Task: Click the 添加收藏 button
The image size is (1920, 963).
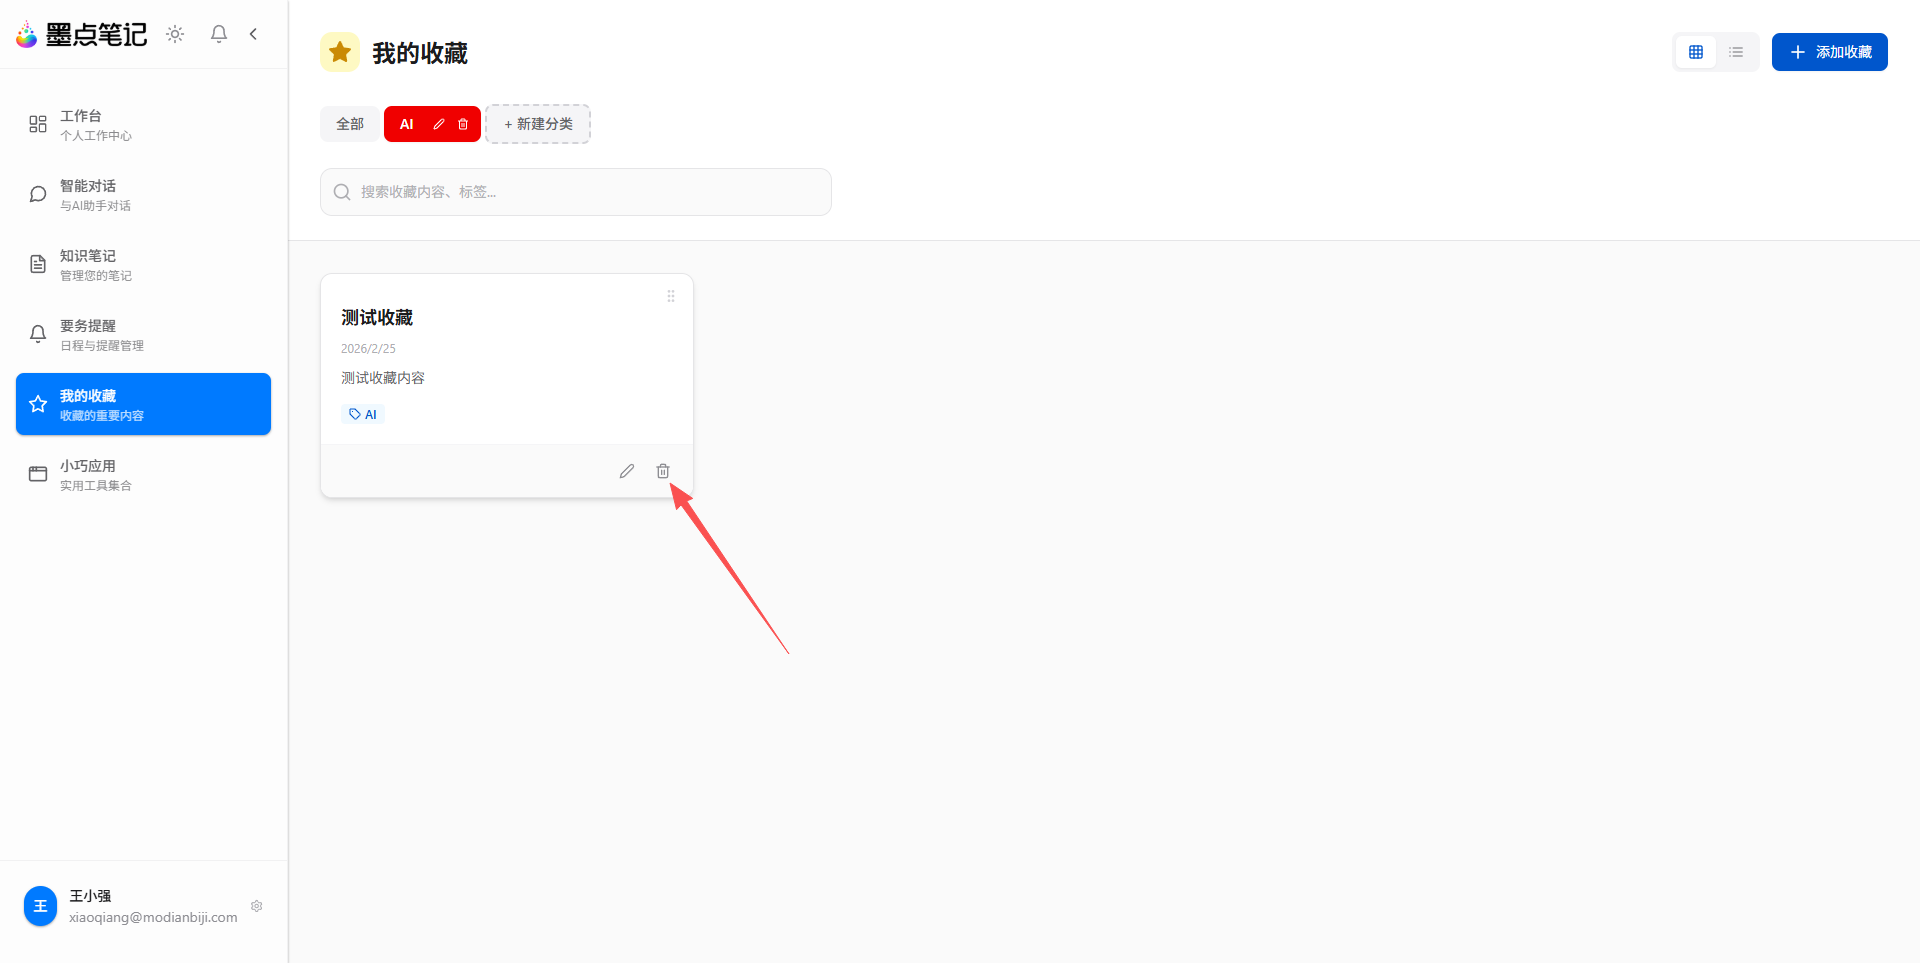Action: click(x=1829, y=52)
